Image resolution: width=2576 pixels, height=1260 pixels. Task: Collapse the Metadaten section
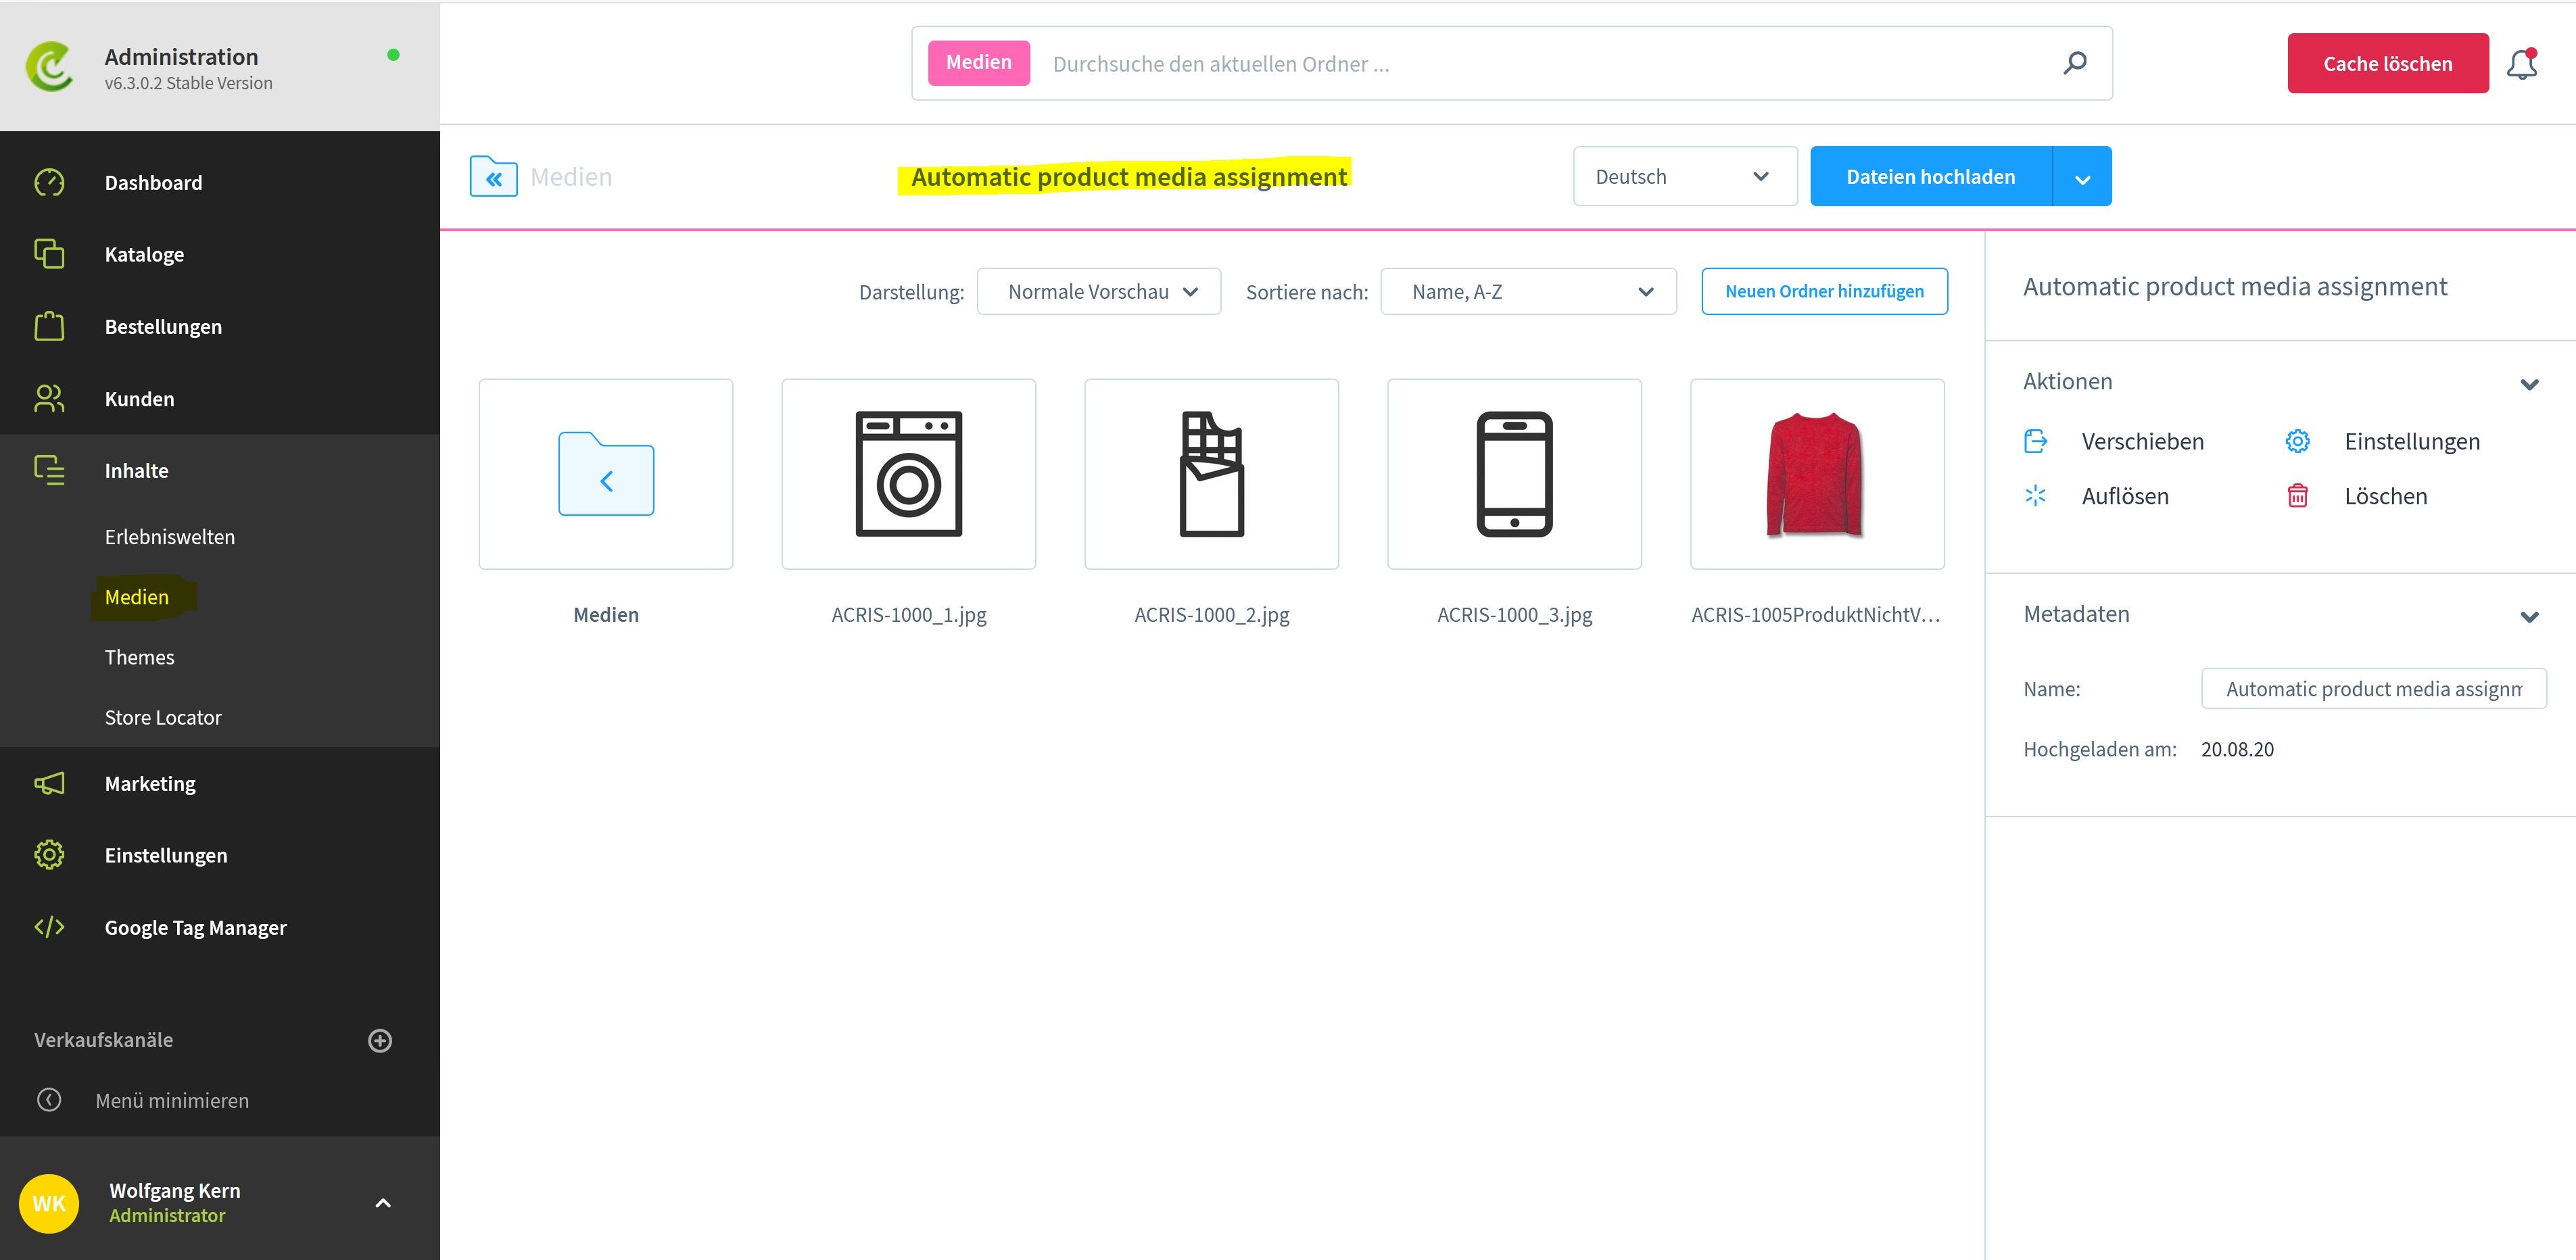[x=2529, y=616]
